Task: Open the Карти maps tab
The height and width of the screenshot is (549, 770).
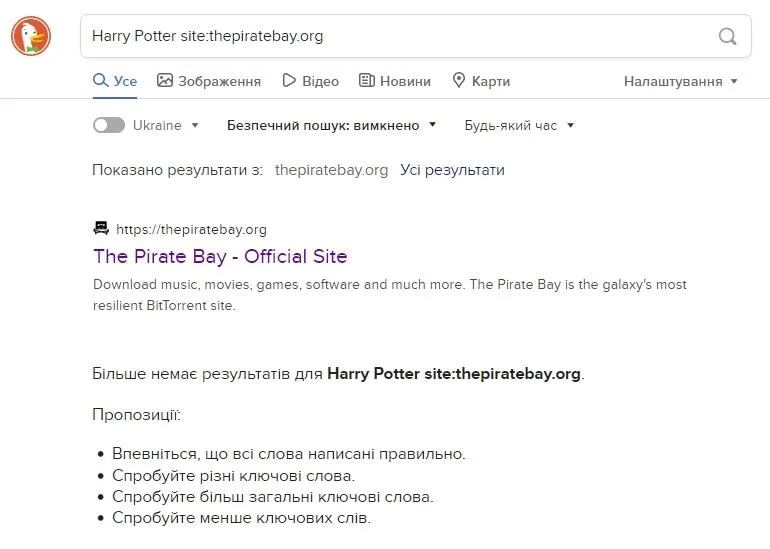Action: pos(481,81)
